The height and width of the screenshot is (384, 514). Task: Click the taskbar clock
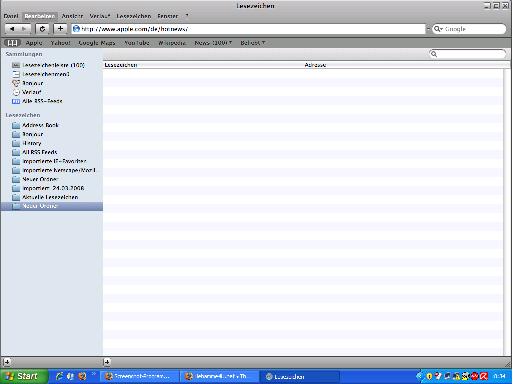(499, 376)
